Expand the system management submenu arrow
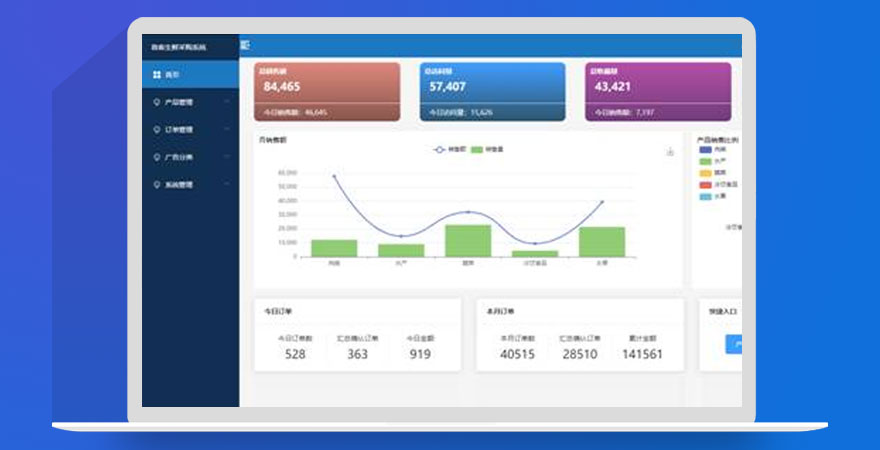Viewport: 880px width, 450px height. pyautogui.click(x=227, y=185)
